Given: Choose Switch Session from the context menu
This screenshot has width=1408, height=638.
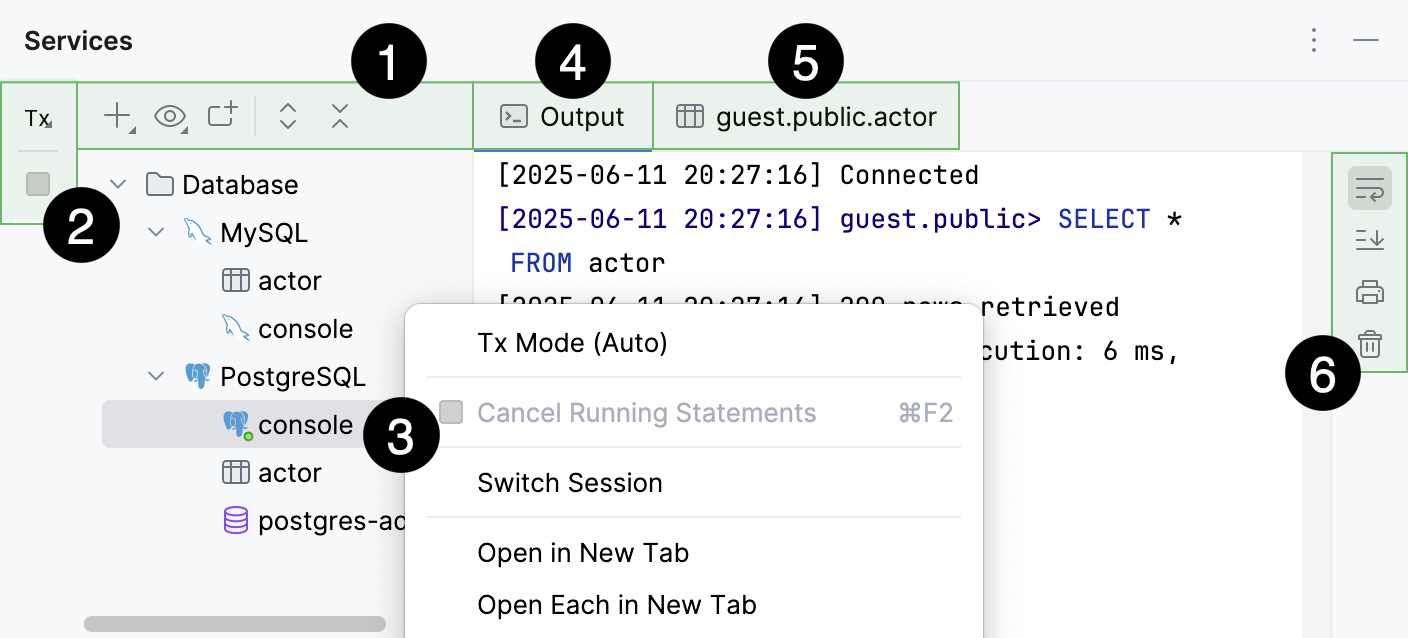Looking at the screenshot, I should [570, 483].
